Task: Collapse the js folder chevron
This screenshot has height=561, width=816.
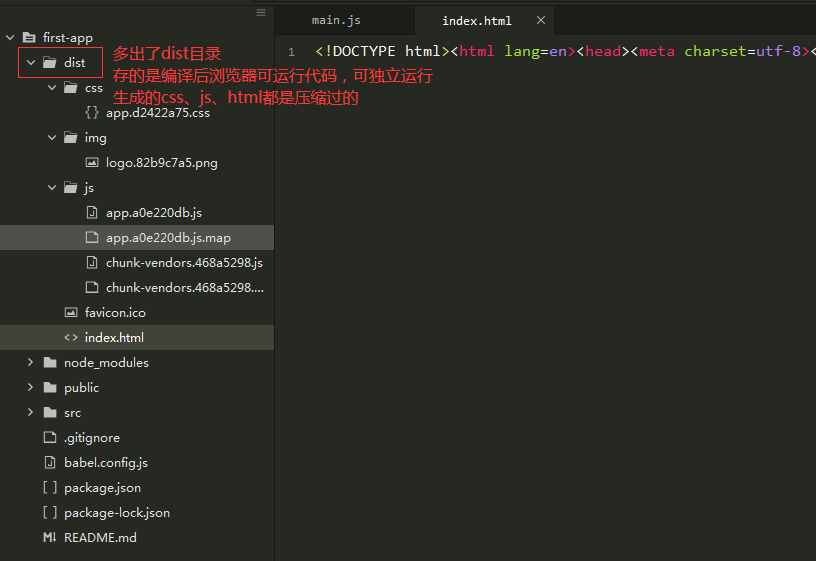Action: [x=52, y=187]
